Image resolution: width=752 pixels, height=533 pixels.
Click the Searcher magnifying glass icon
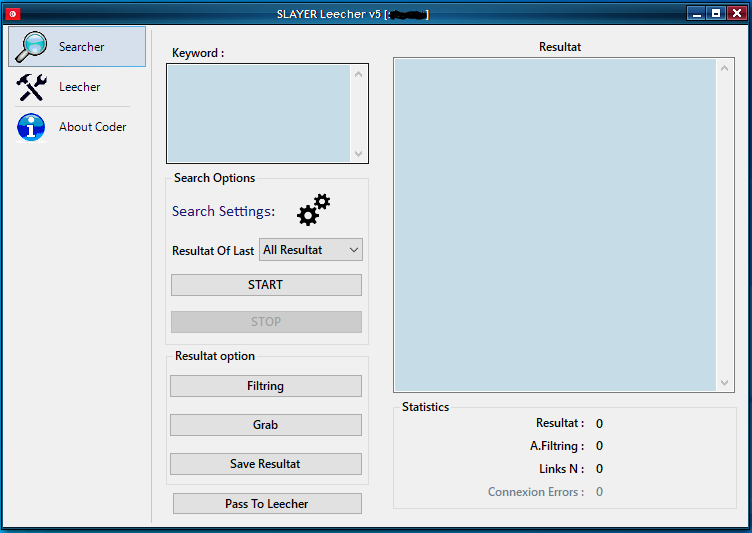pos(32,47)
